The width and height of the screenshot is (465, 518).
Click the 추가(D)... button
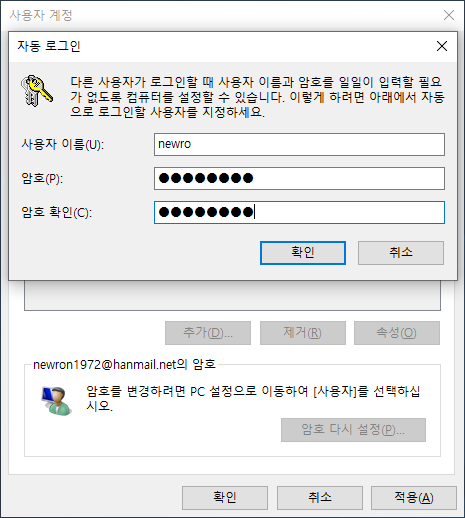[x=208, y=333]
